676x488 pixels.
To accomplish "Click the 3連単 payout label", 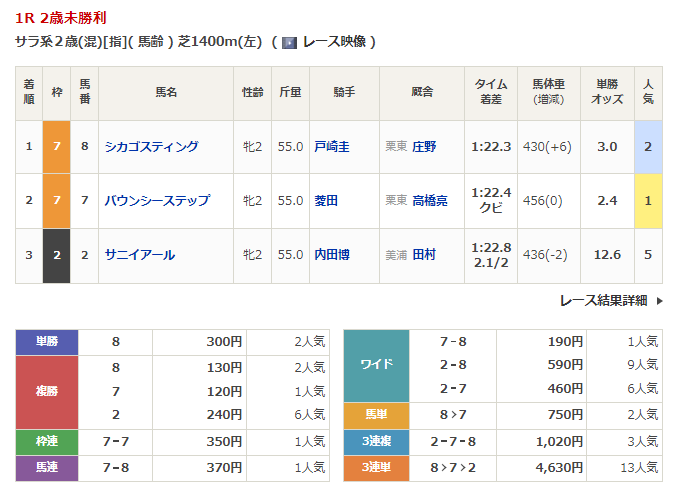I will tap(376, 466).
